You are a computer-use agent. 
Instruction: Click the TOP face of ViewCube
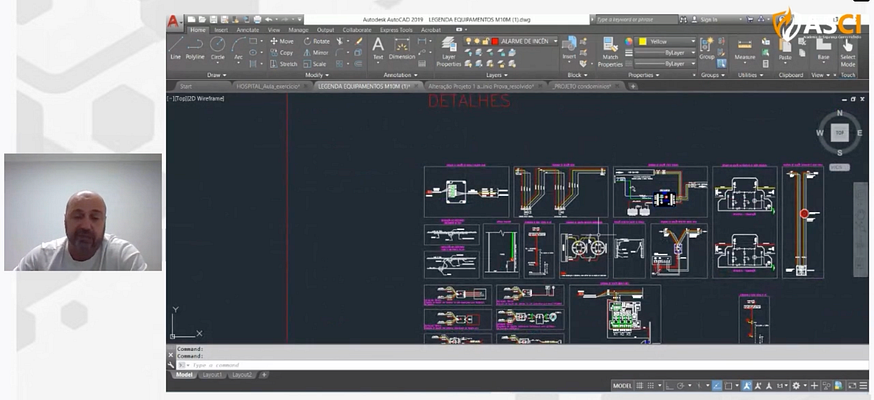pos(839,133)
